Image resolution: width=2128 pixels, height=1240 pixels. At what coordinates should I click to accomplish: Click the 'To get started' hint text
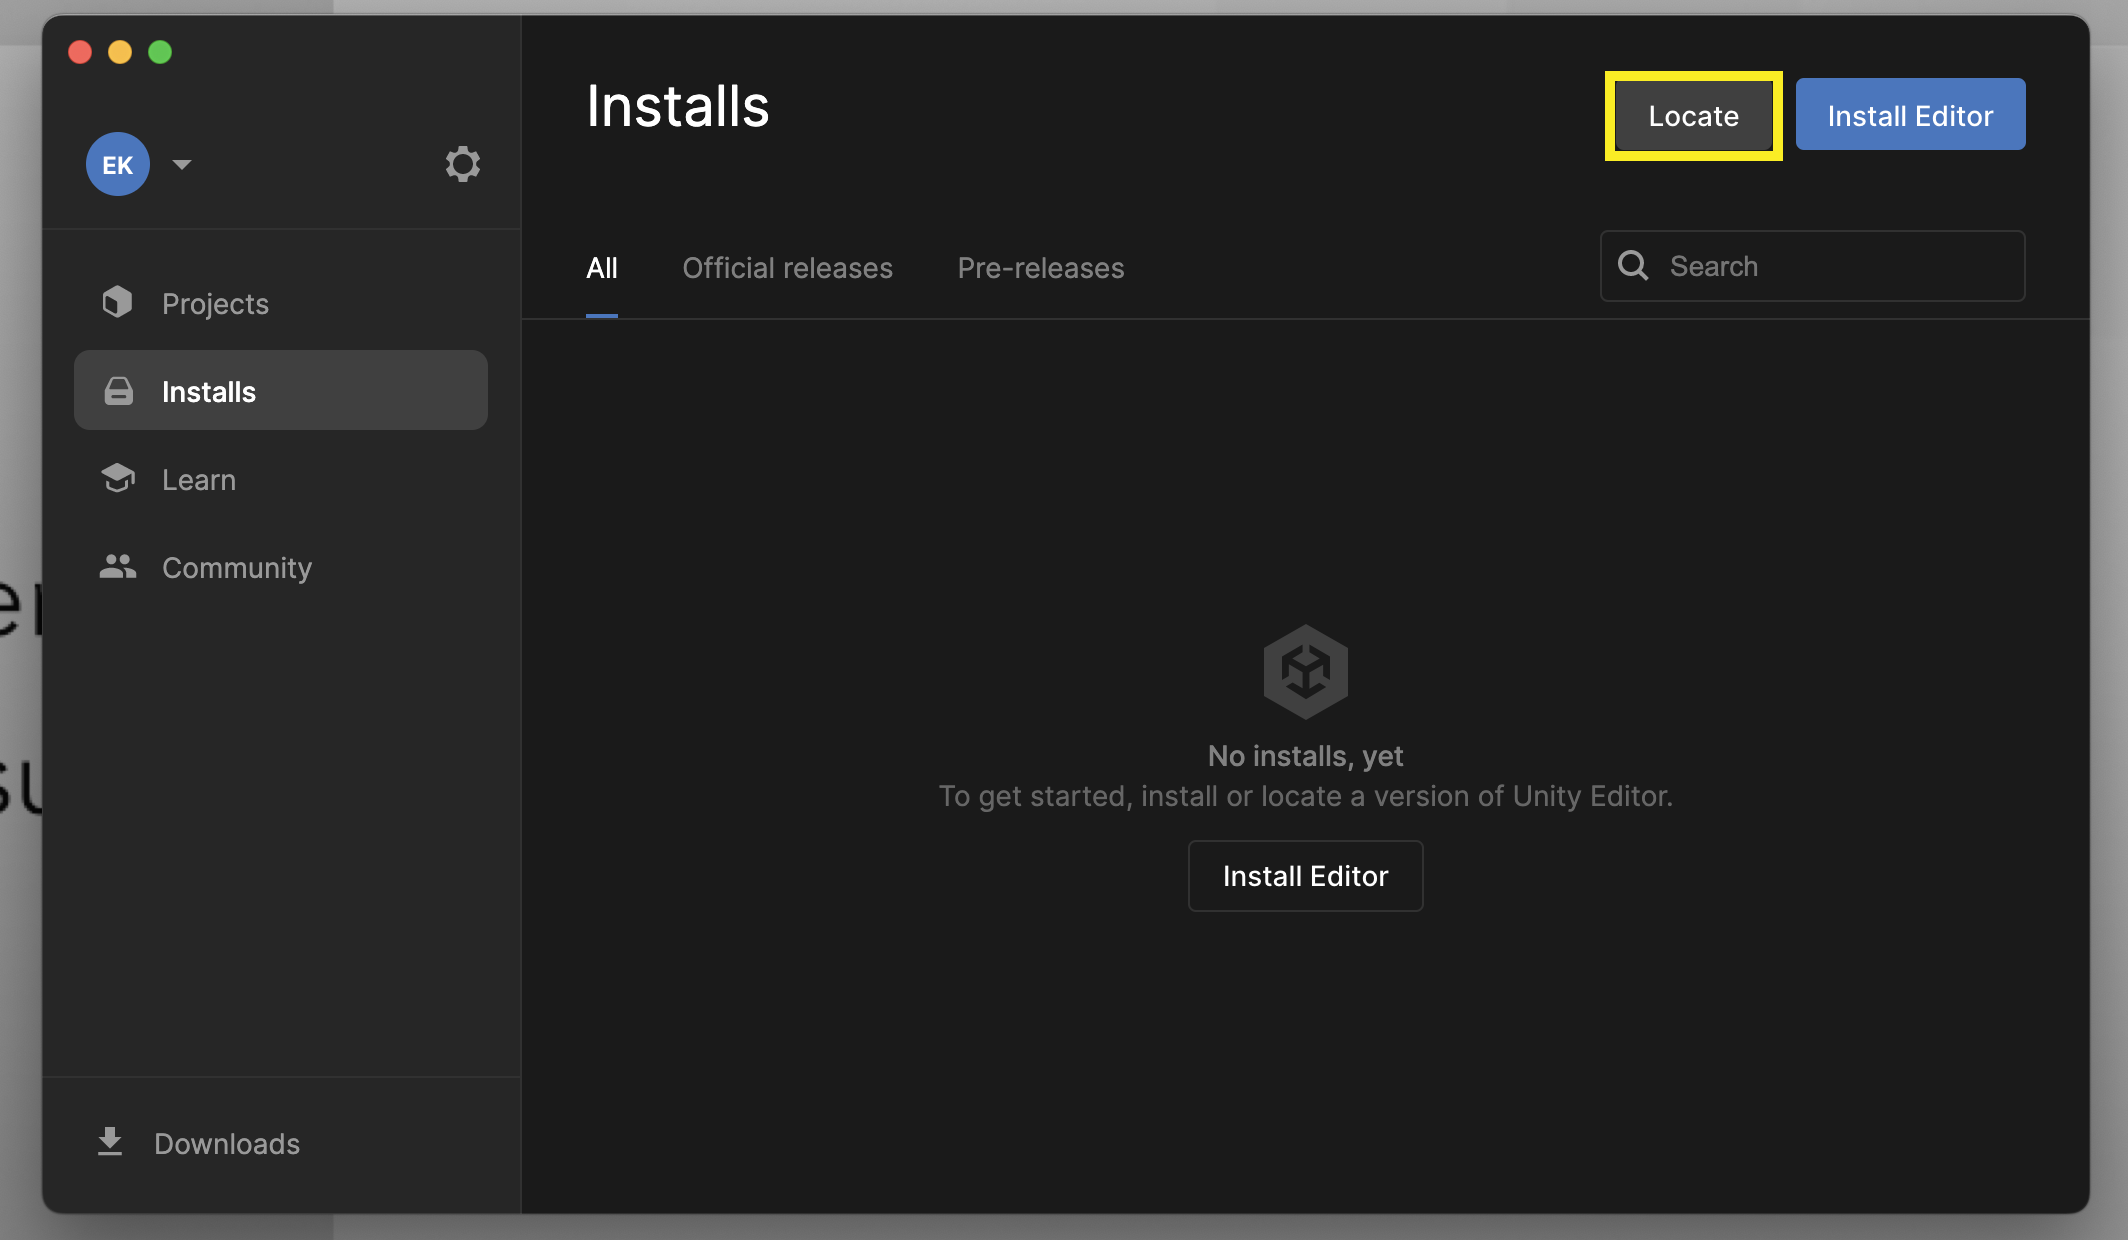(1305, 796)
